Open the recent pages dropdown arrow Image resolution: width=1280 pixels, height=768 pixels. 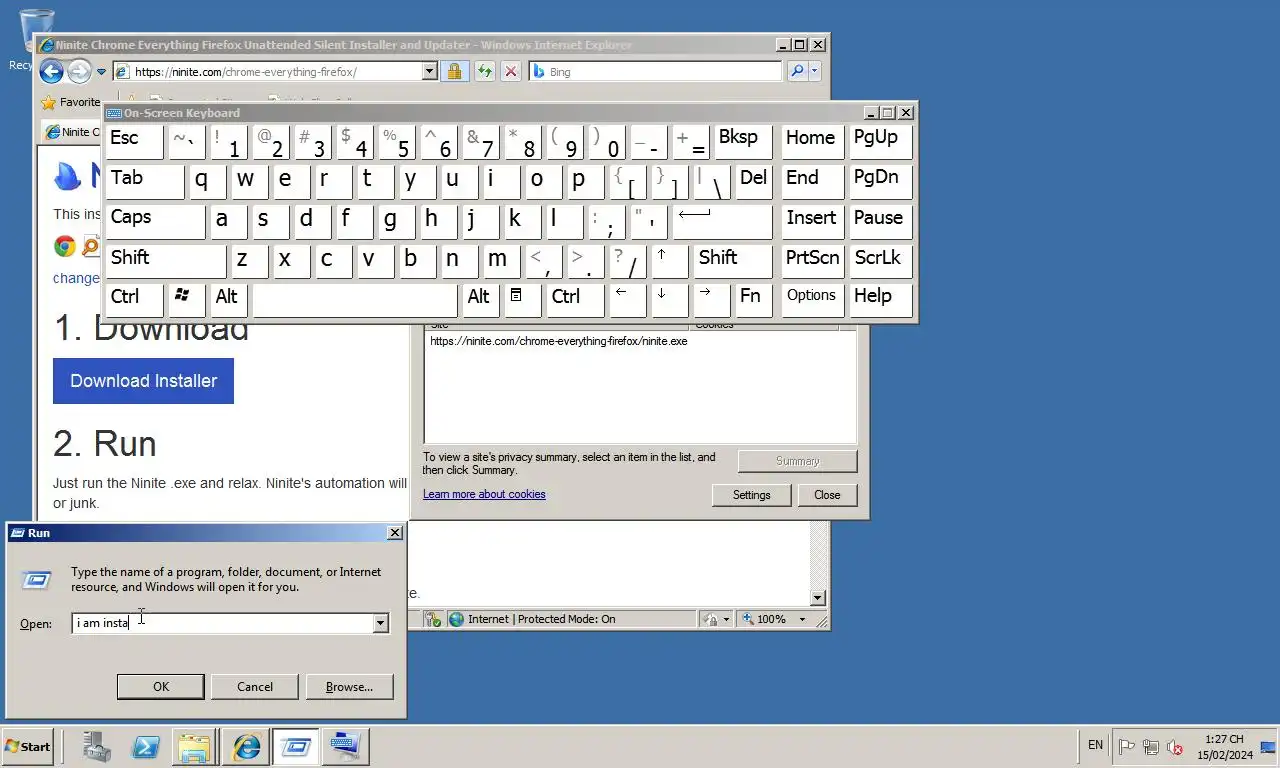coord(102,72)
